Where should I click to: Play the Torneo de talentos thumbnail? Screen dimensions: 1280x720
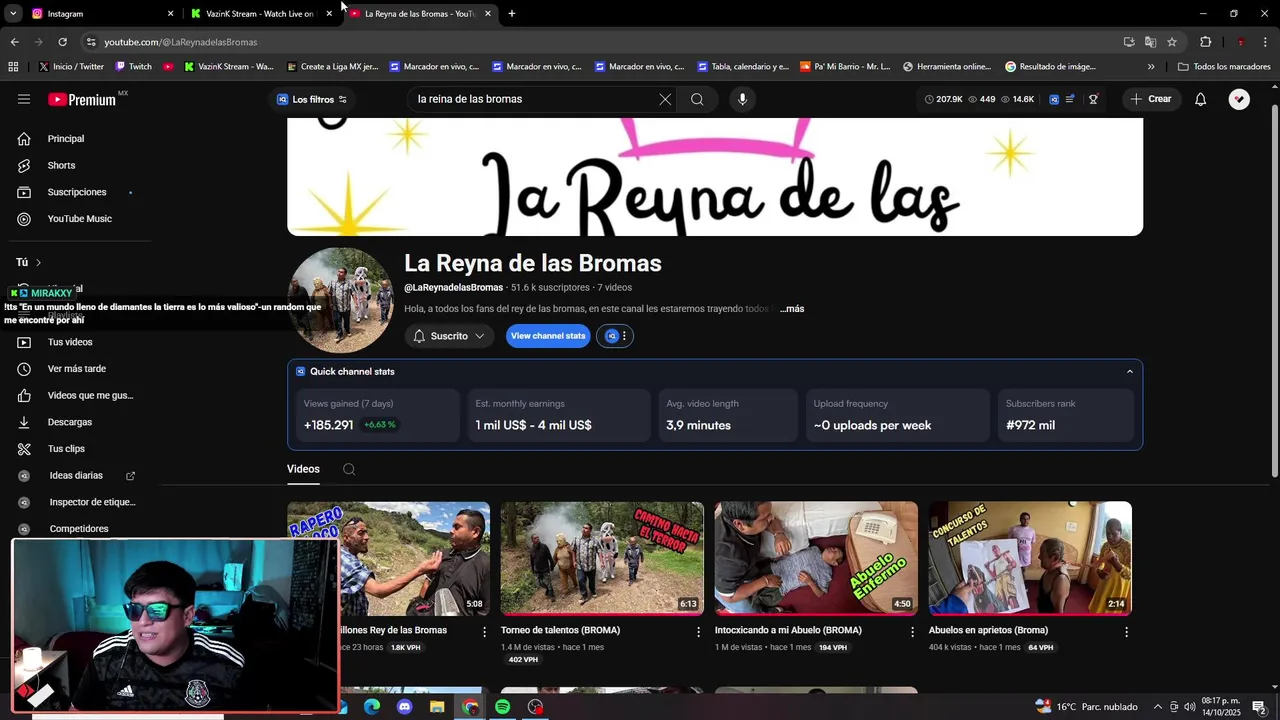602,558
